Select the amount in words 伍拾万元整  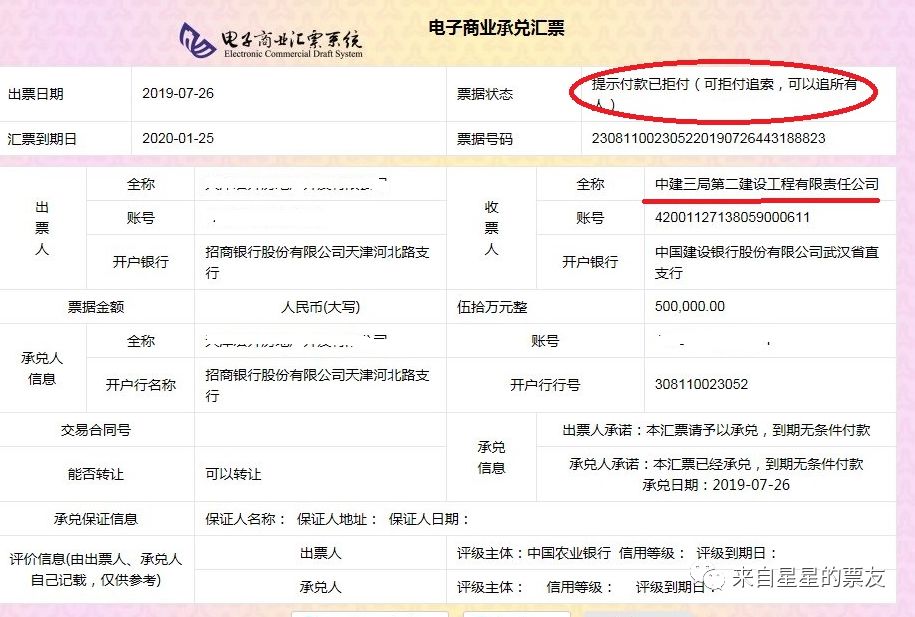pos(492,307)
